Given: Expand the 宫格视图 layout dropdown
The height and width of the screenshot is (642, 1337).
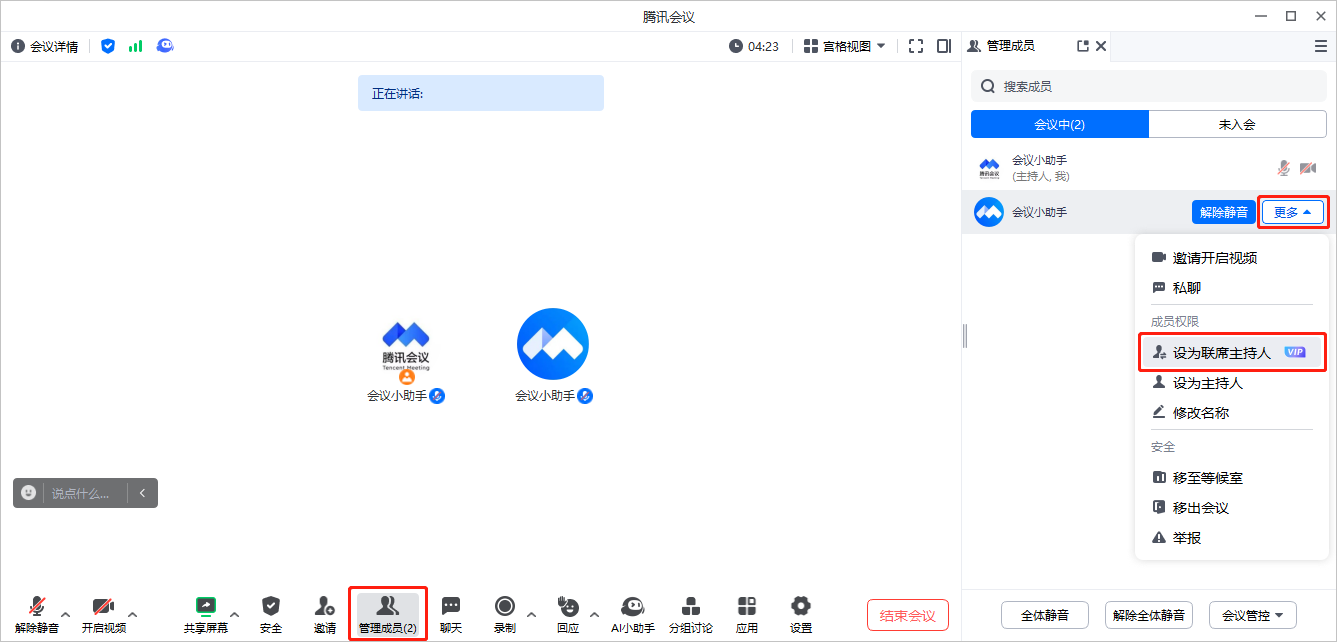Looking at the screenshot, I should 845,46.
